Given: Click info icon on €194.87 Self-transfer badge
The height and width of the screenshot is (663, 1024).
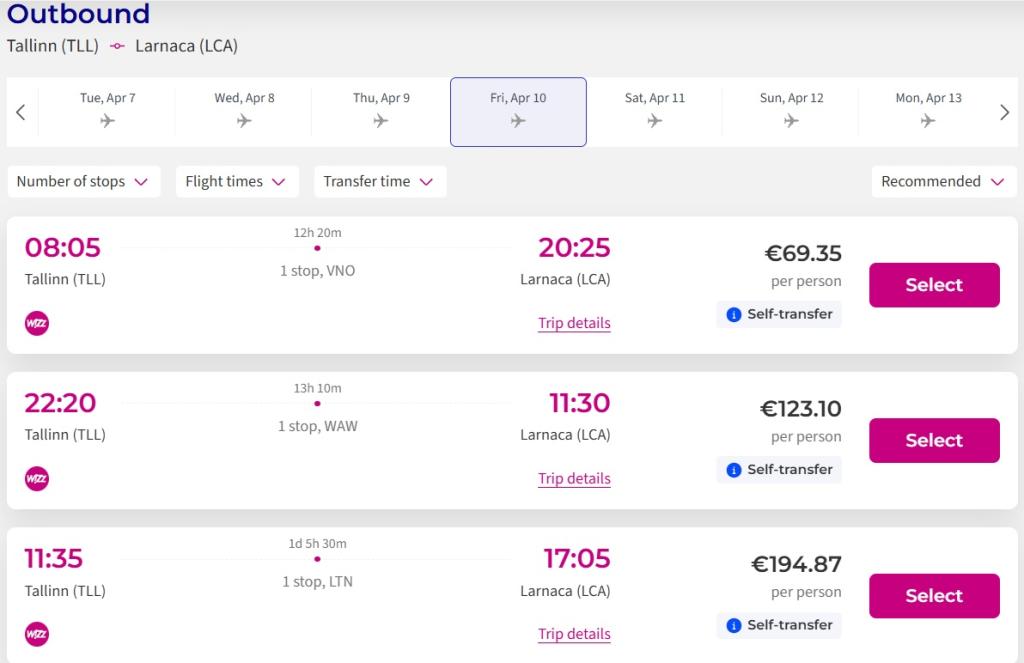Looking at the screenshot, I should pyautogui.click(x=734, y=625).
